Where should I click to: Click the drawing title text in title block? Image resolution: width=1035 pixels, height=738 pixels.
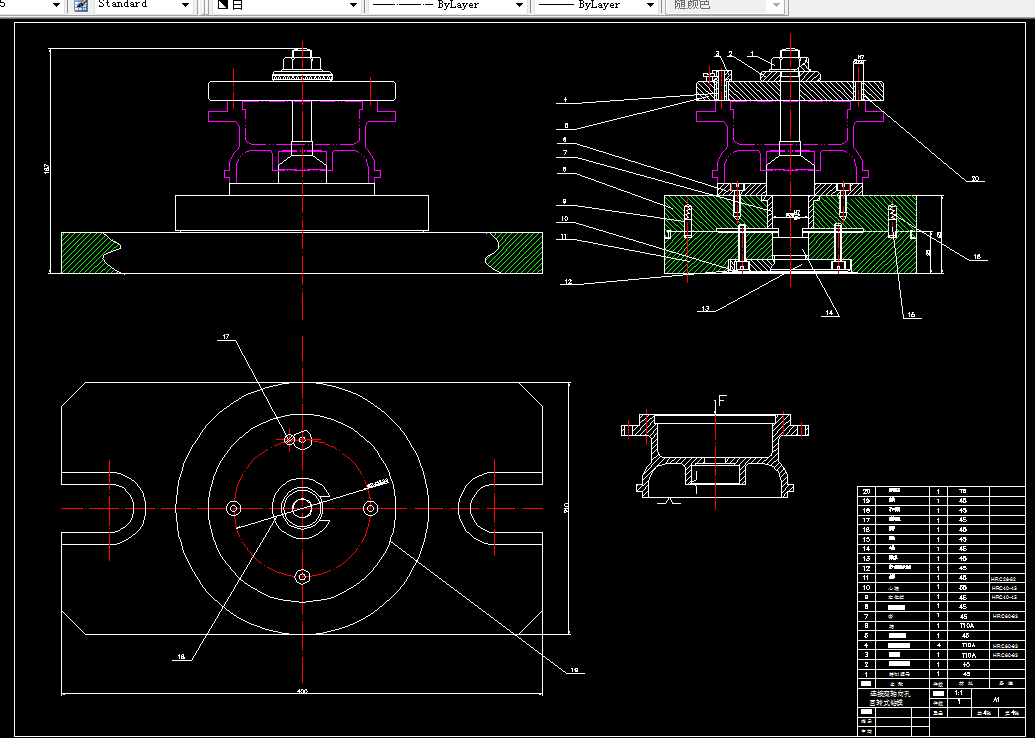(x=890, y=698)
